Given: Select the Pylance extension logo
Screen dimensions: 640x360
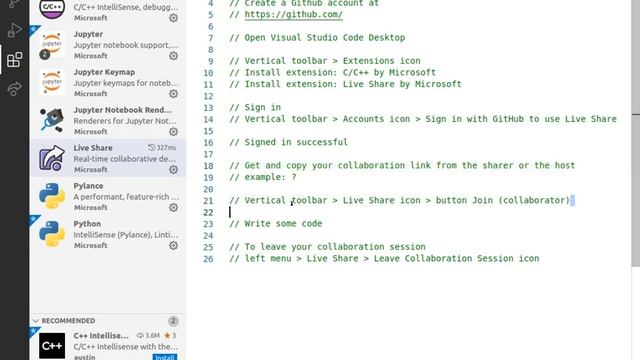Looking at the screenshot, I should (52, 196).
